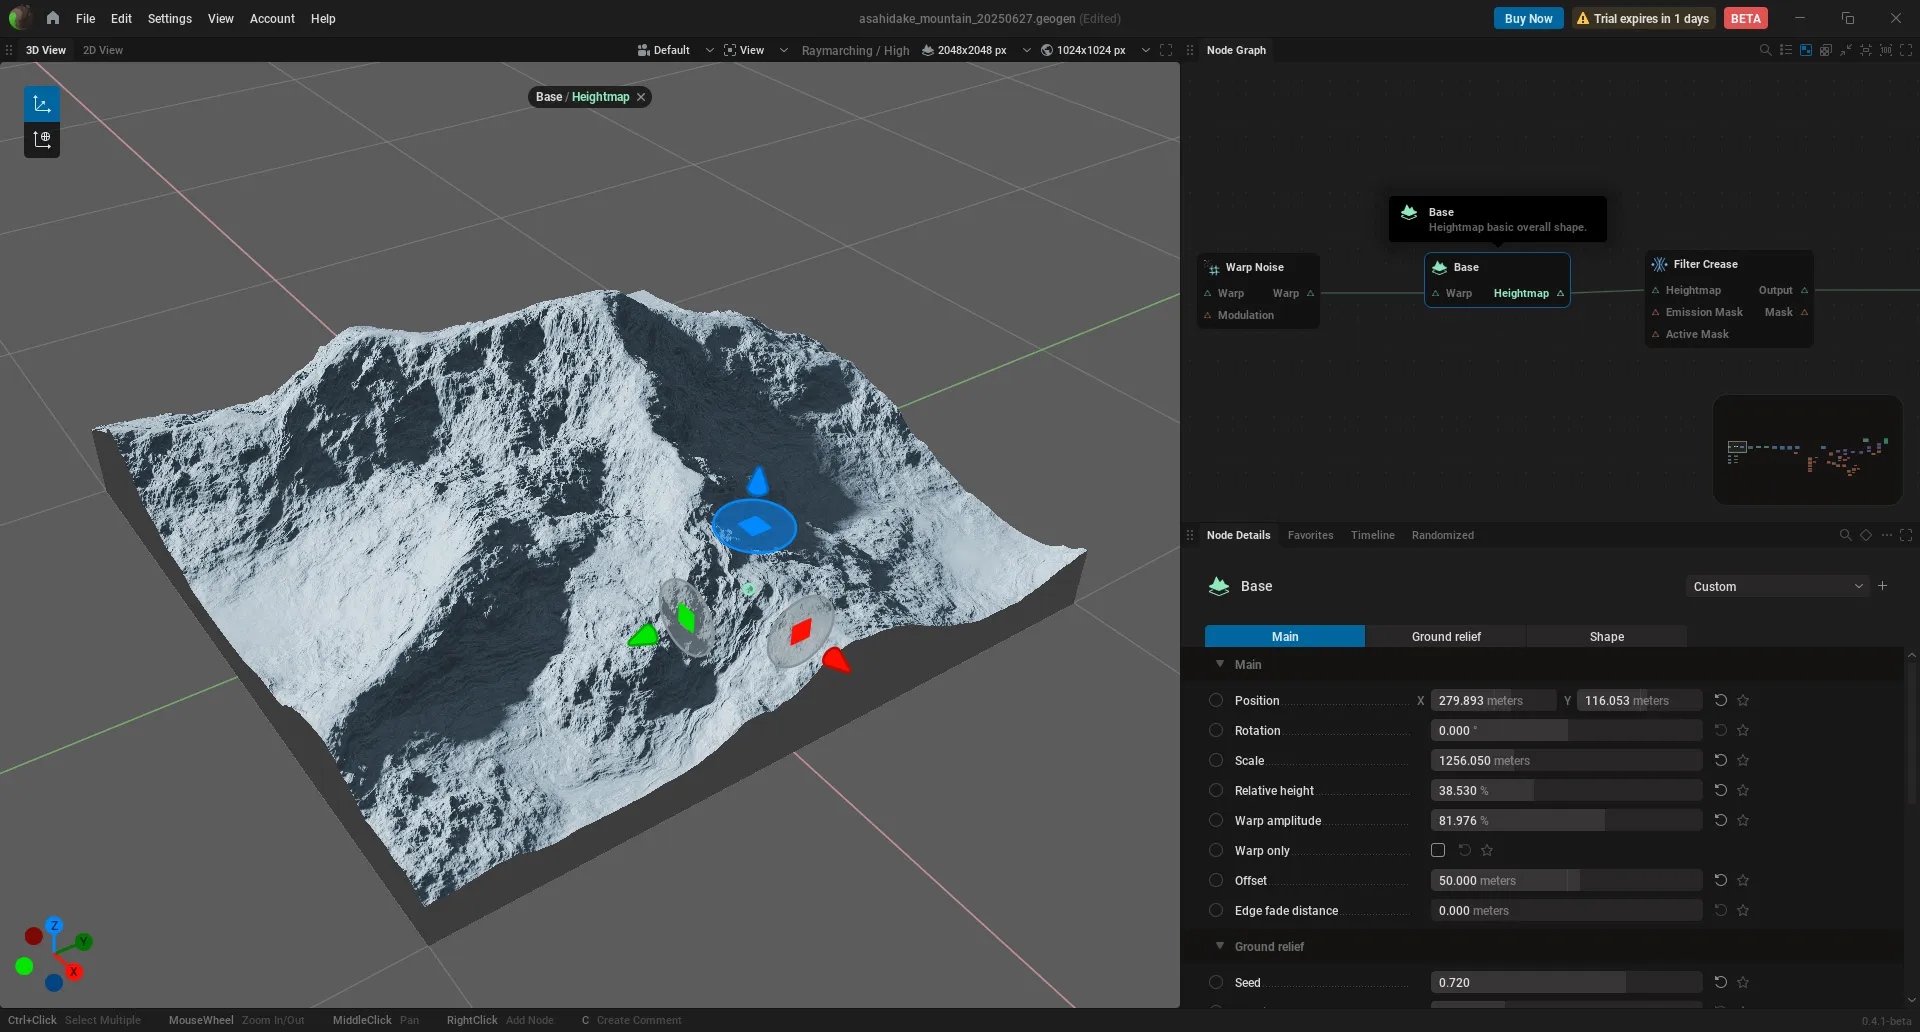1920x1032 pixels.
Task: Open the Settings menu
Action: pos(169,18)
